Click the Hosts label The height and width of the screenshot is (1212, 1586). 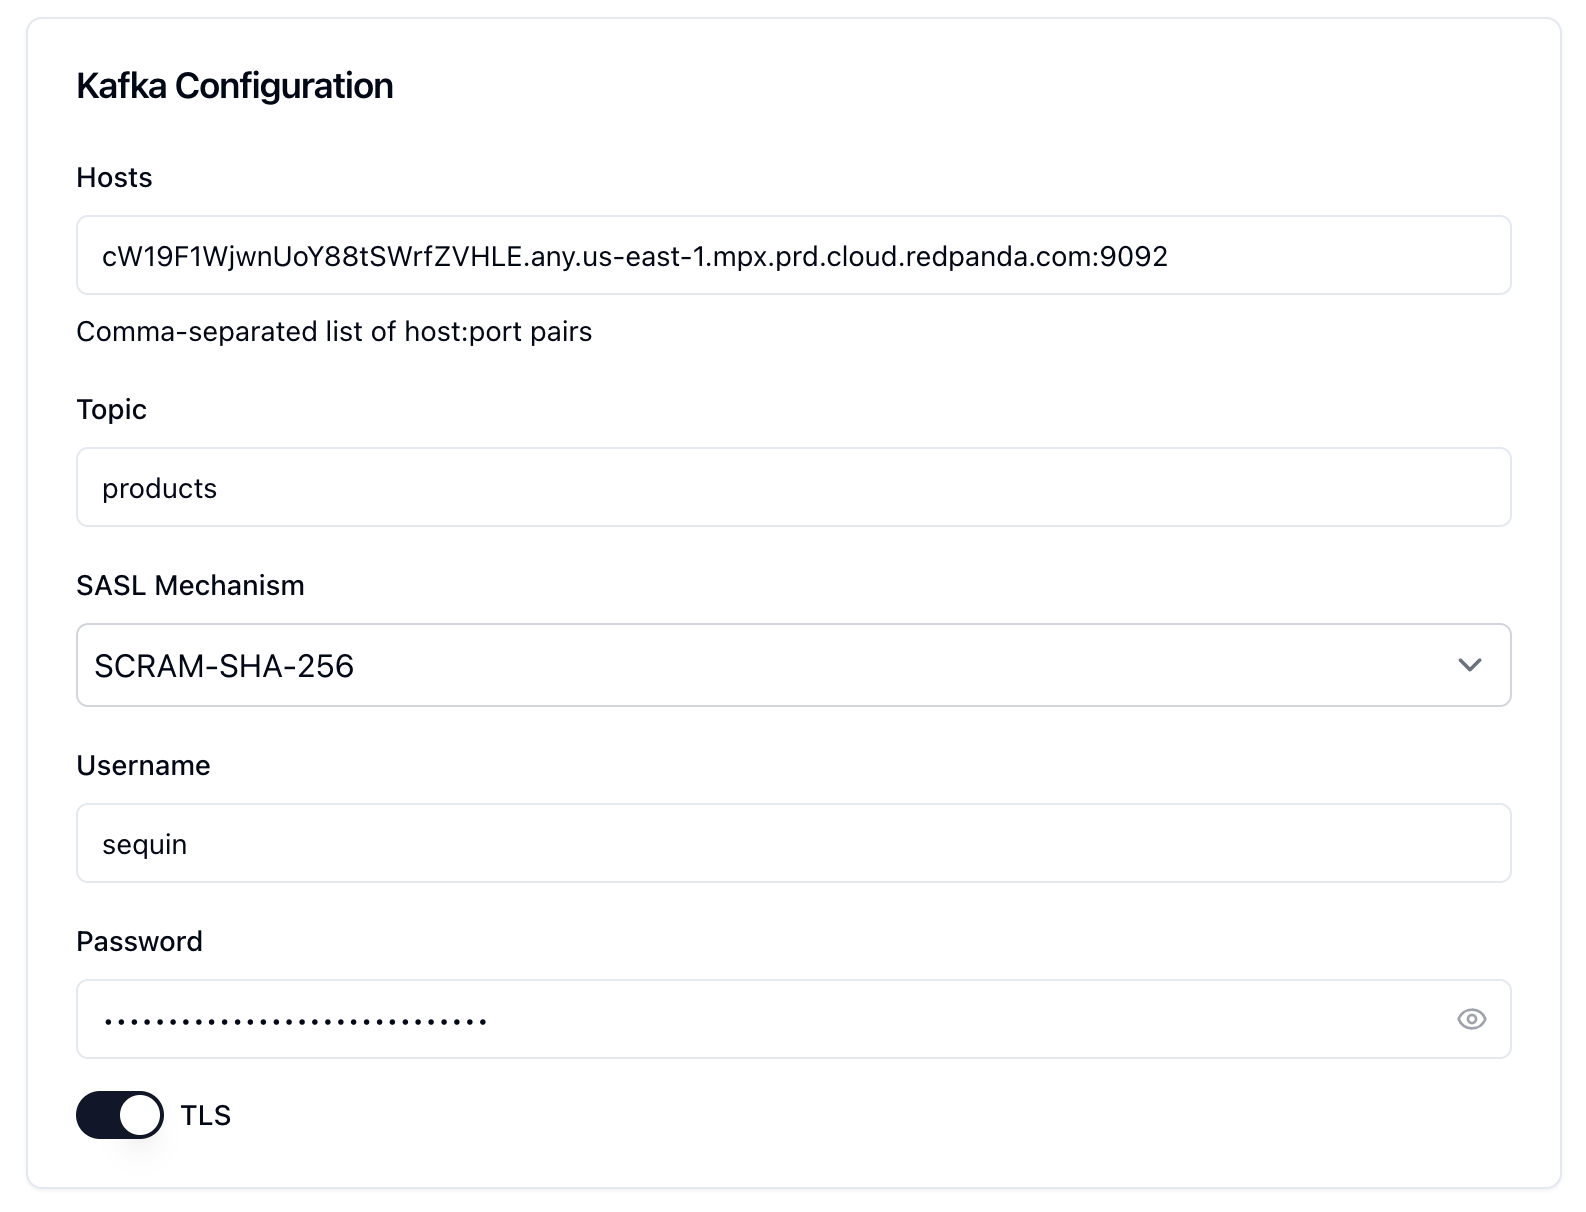click(x=113, y=177)
